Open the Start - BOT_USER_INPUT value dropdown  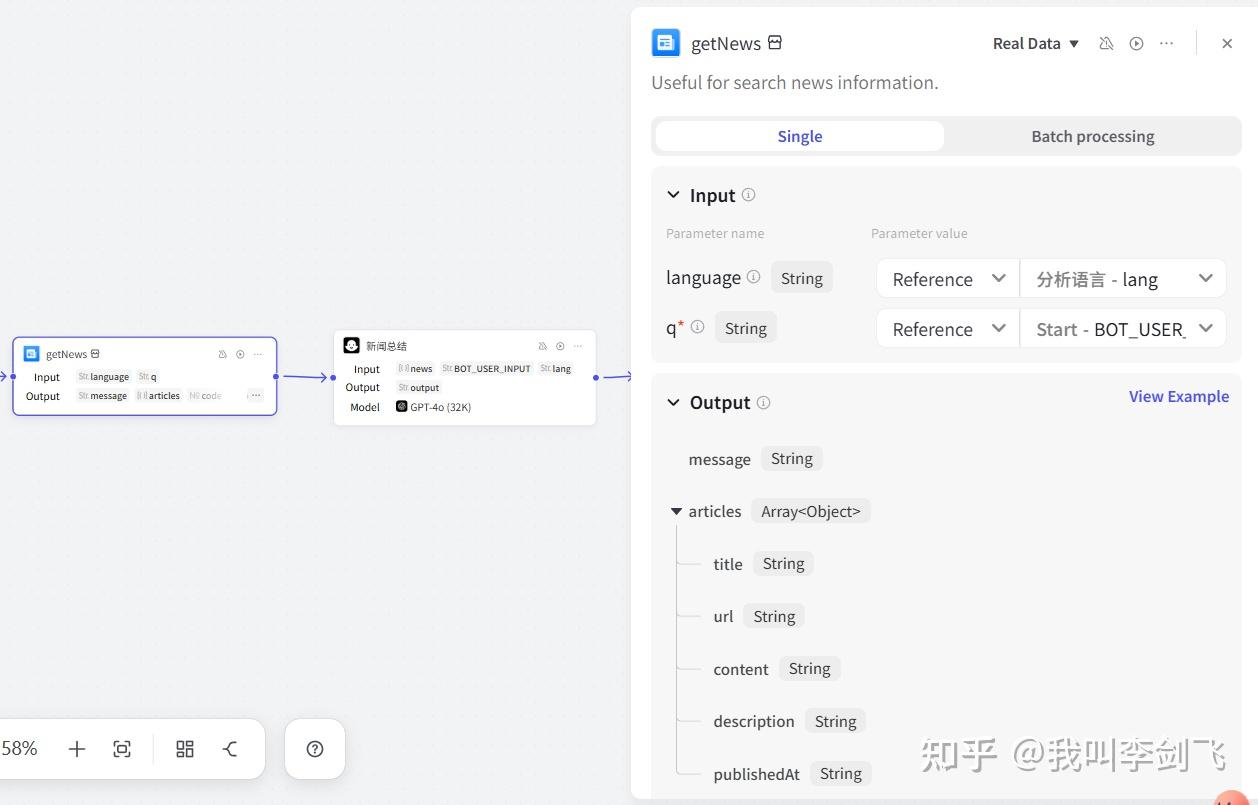pyautogui.click(x=1122, y=329)
